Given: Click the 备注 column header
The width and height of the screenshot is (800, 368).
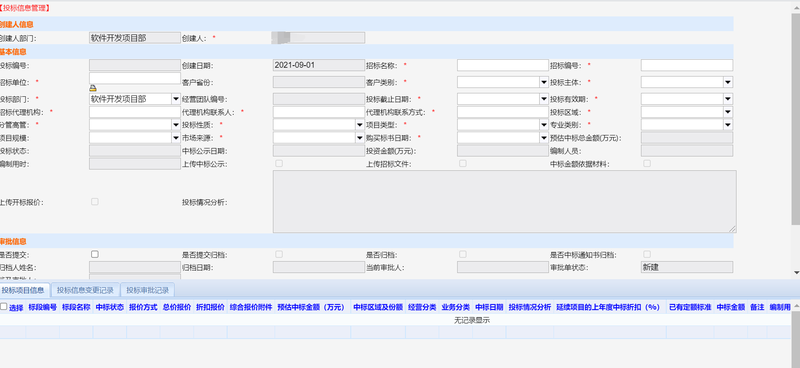Looking at the screenshot, I should point(757,307).
